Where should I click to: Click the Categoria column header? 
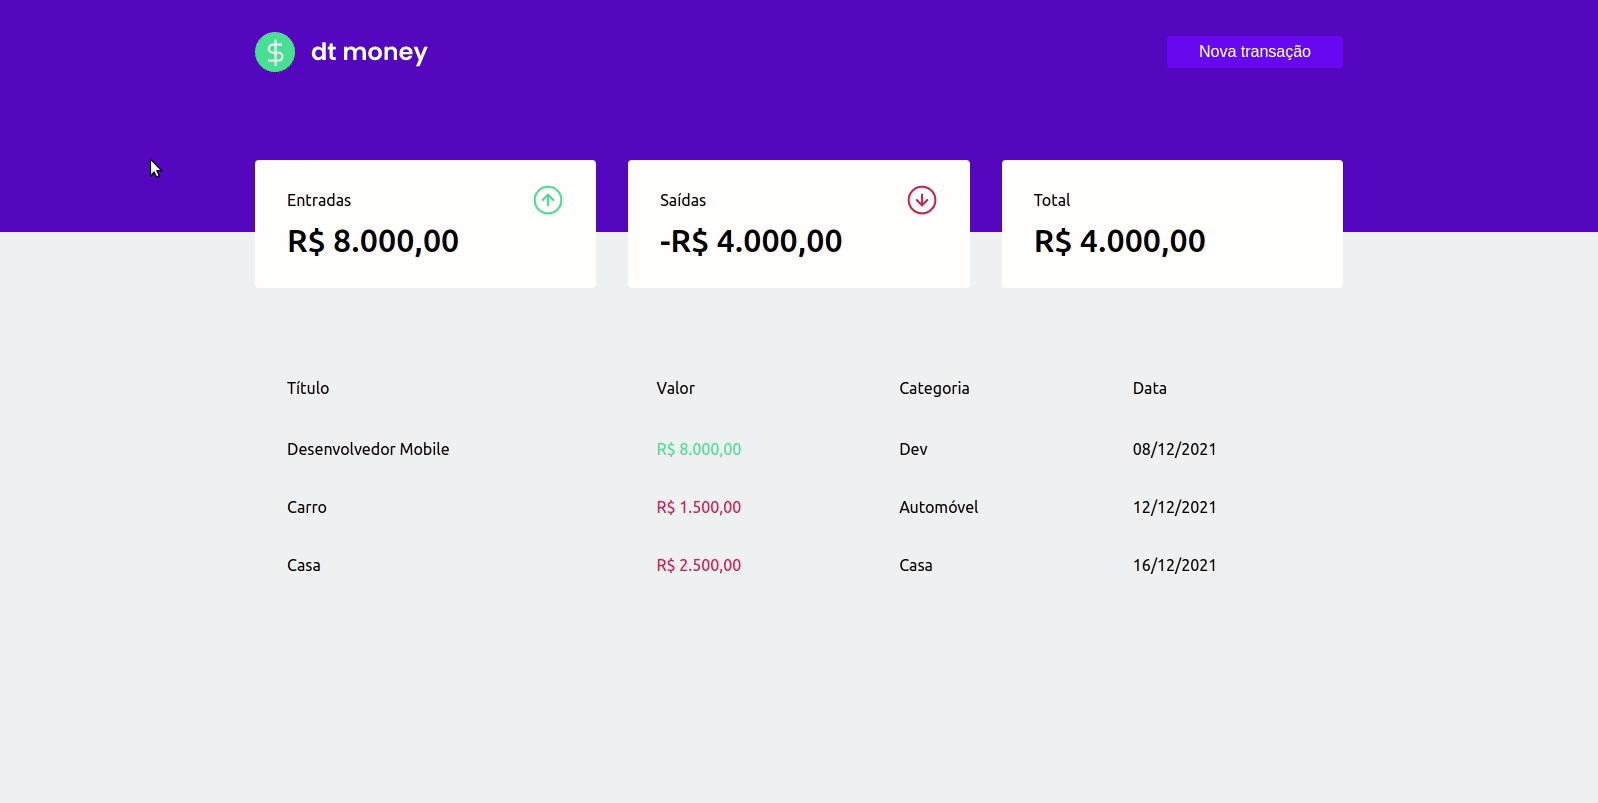pyautogui.click(x=934, y=388)
